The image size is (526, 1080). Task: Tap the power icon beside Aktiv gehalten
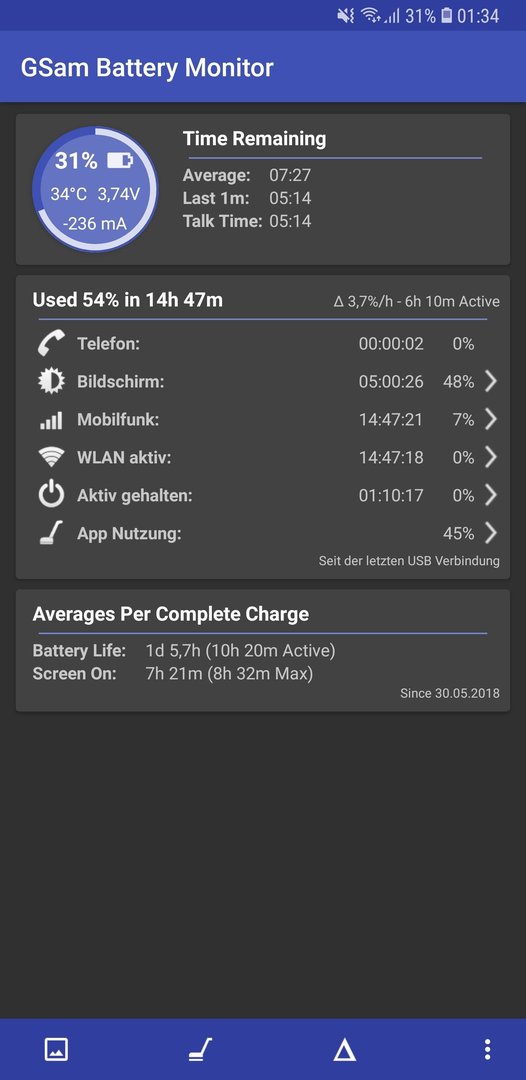[x=51, y=495]
